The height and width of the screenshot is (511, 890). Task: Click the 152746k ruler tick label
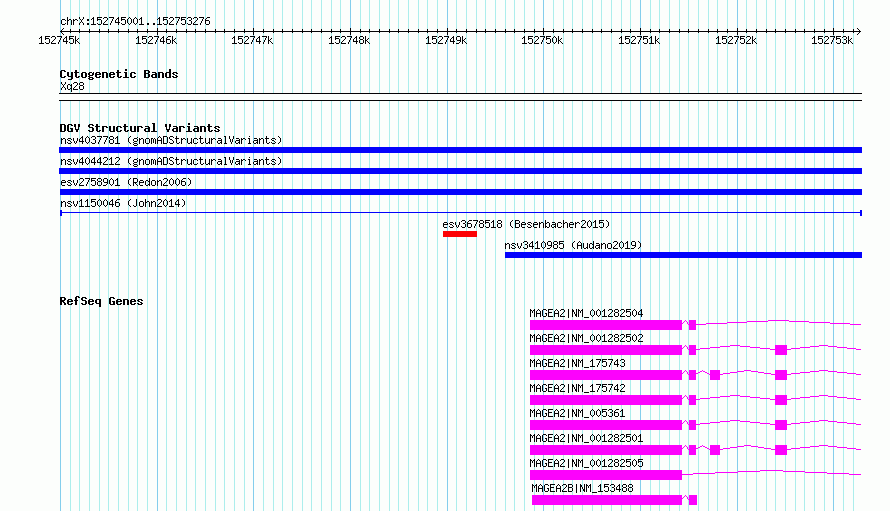pyautogui.click(x=156, y=40)
